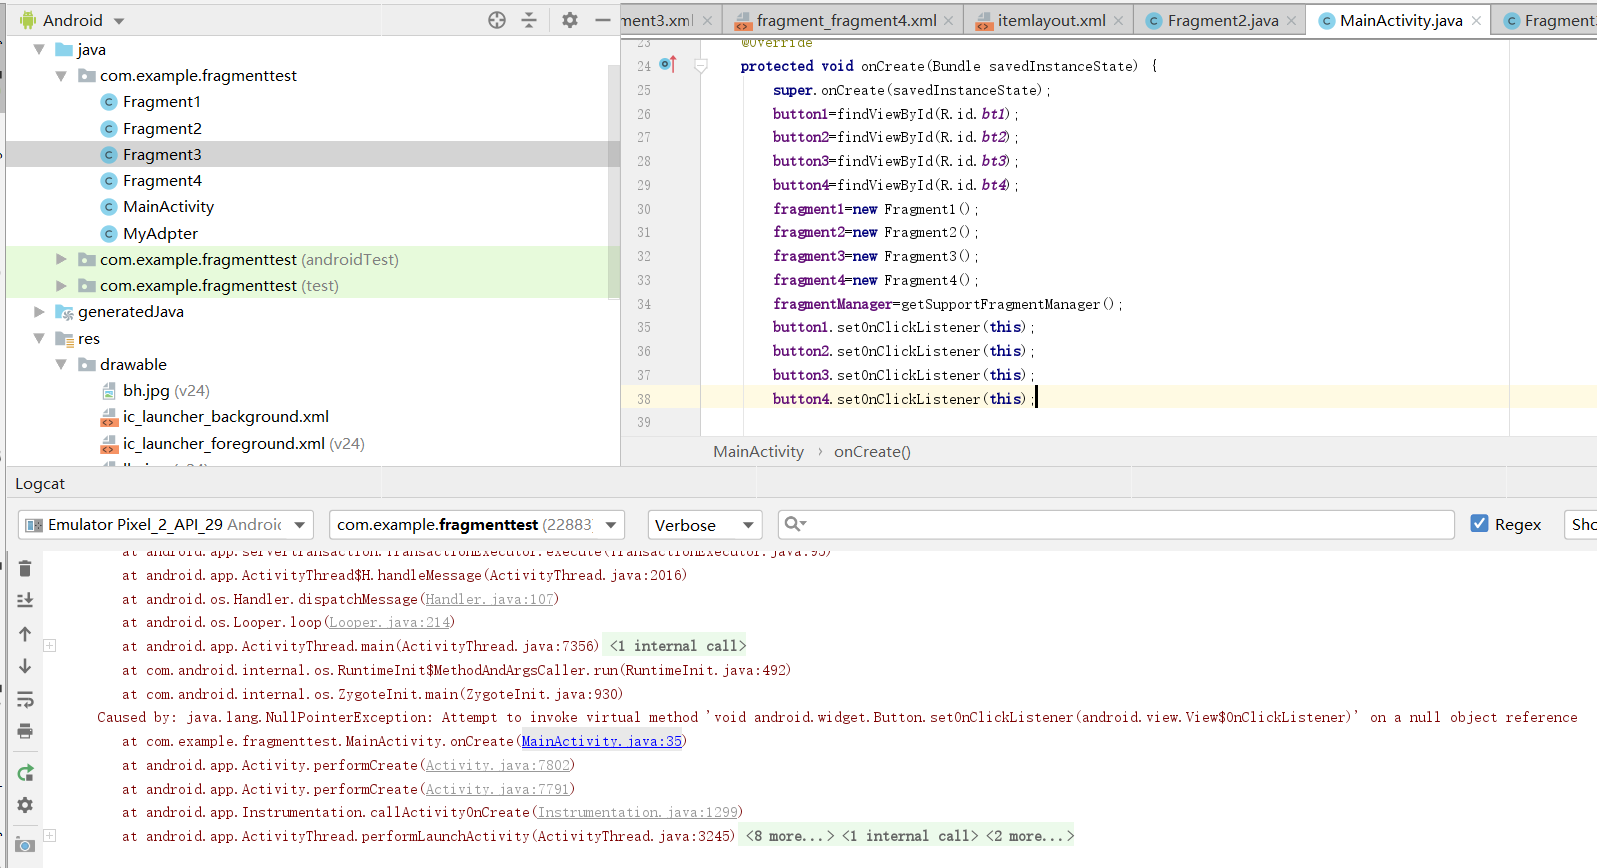Click the down stack trace arrow icon
Screen dimensions: 1597x868
pyautogui.click(x=25, y=666)
